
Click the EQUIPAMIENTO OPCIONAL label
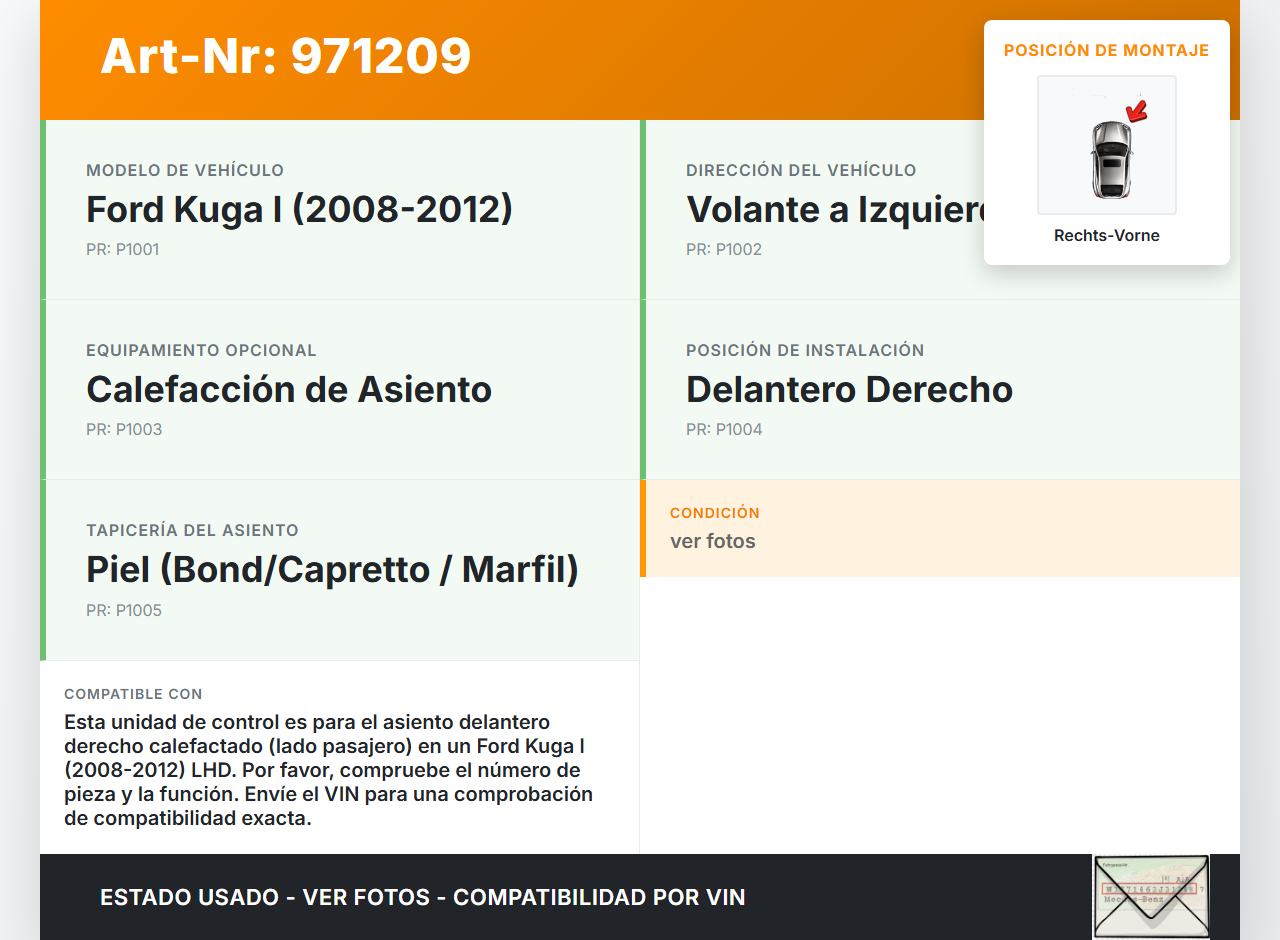(201, 350)
